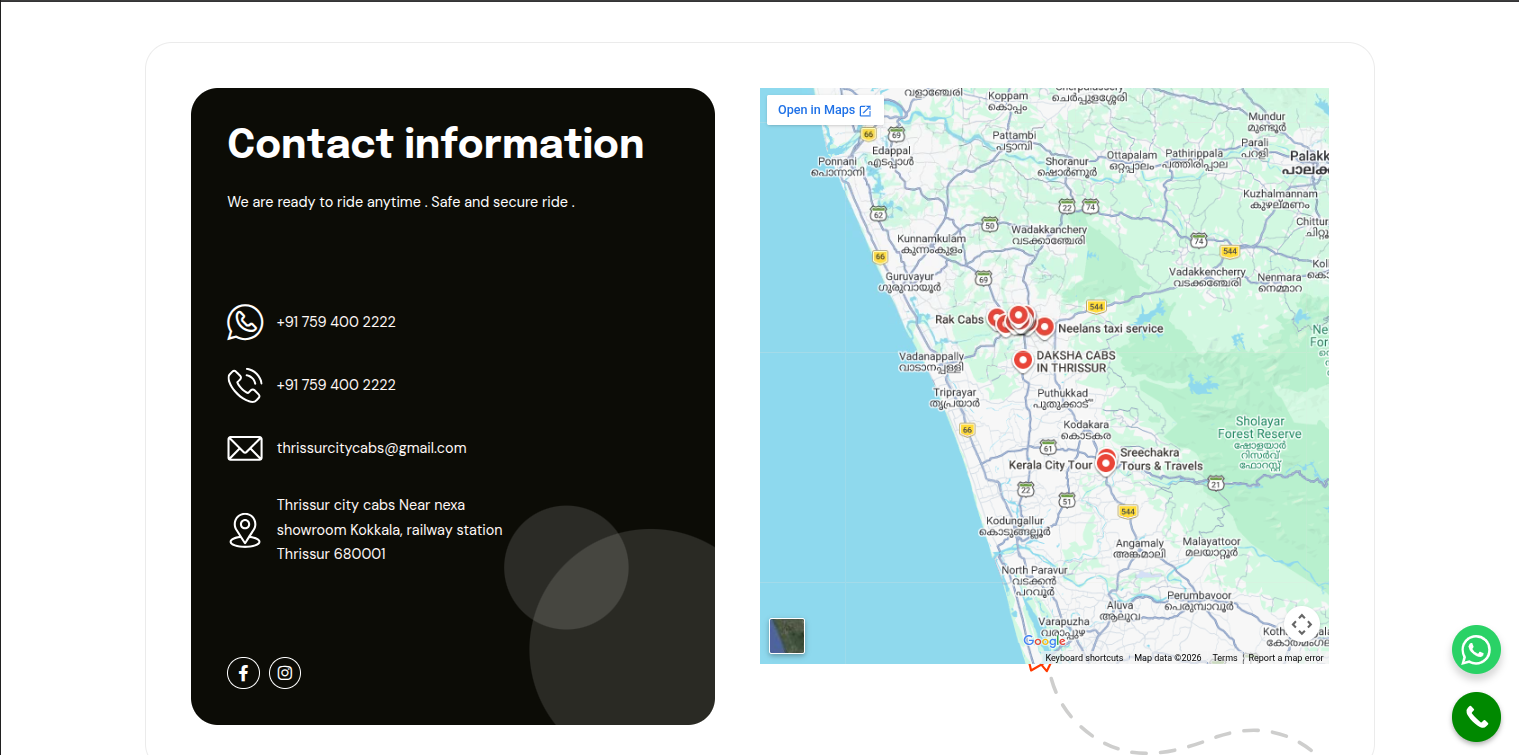
Task: Click the location pin icon near the address
Action: [x=245, y=530]
